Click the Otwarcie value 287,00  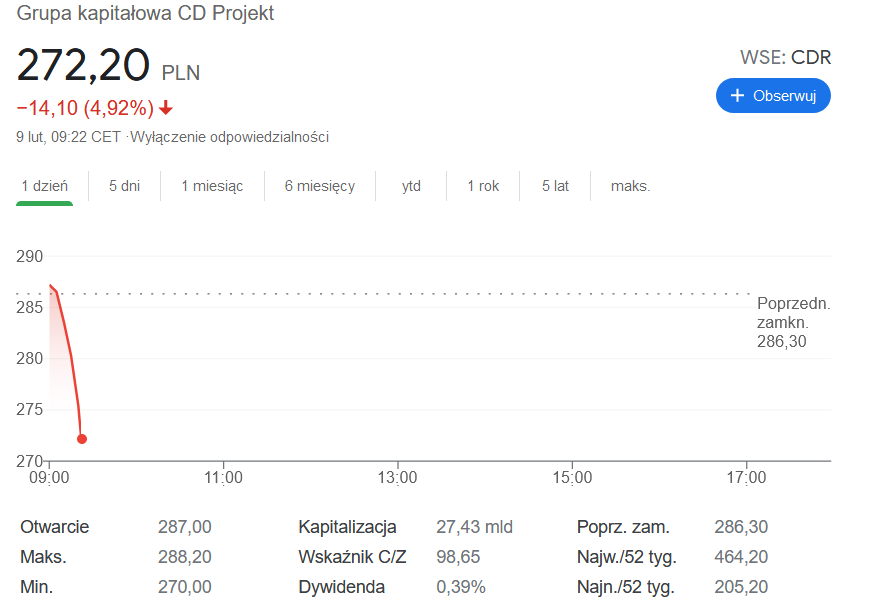click(185, 527)
